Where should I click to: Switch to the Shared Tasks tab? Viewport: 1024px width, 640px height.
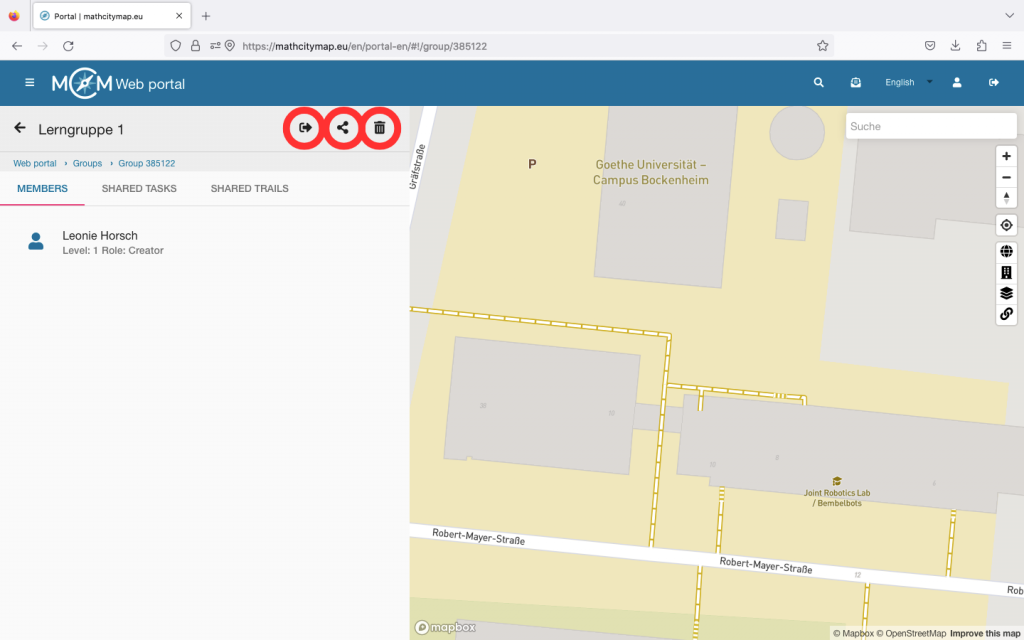(x=139, y=189)
